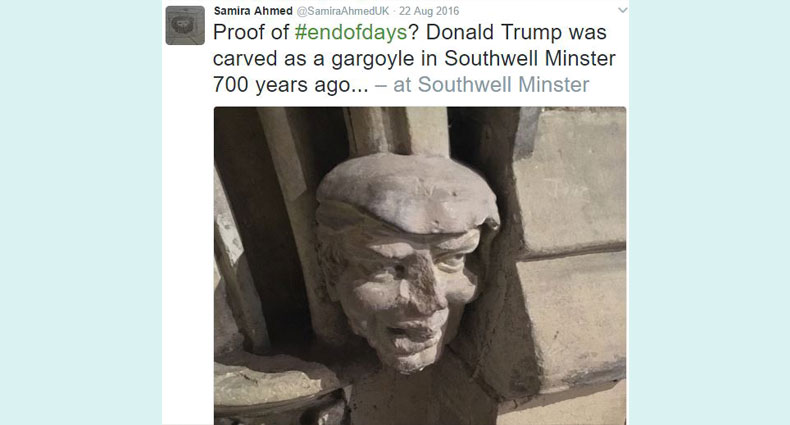Click the '700 years ago...' text
This screenshot has height=425, width=790.
click(290, 85)
